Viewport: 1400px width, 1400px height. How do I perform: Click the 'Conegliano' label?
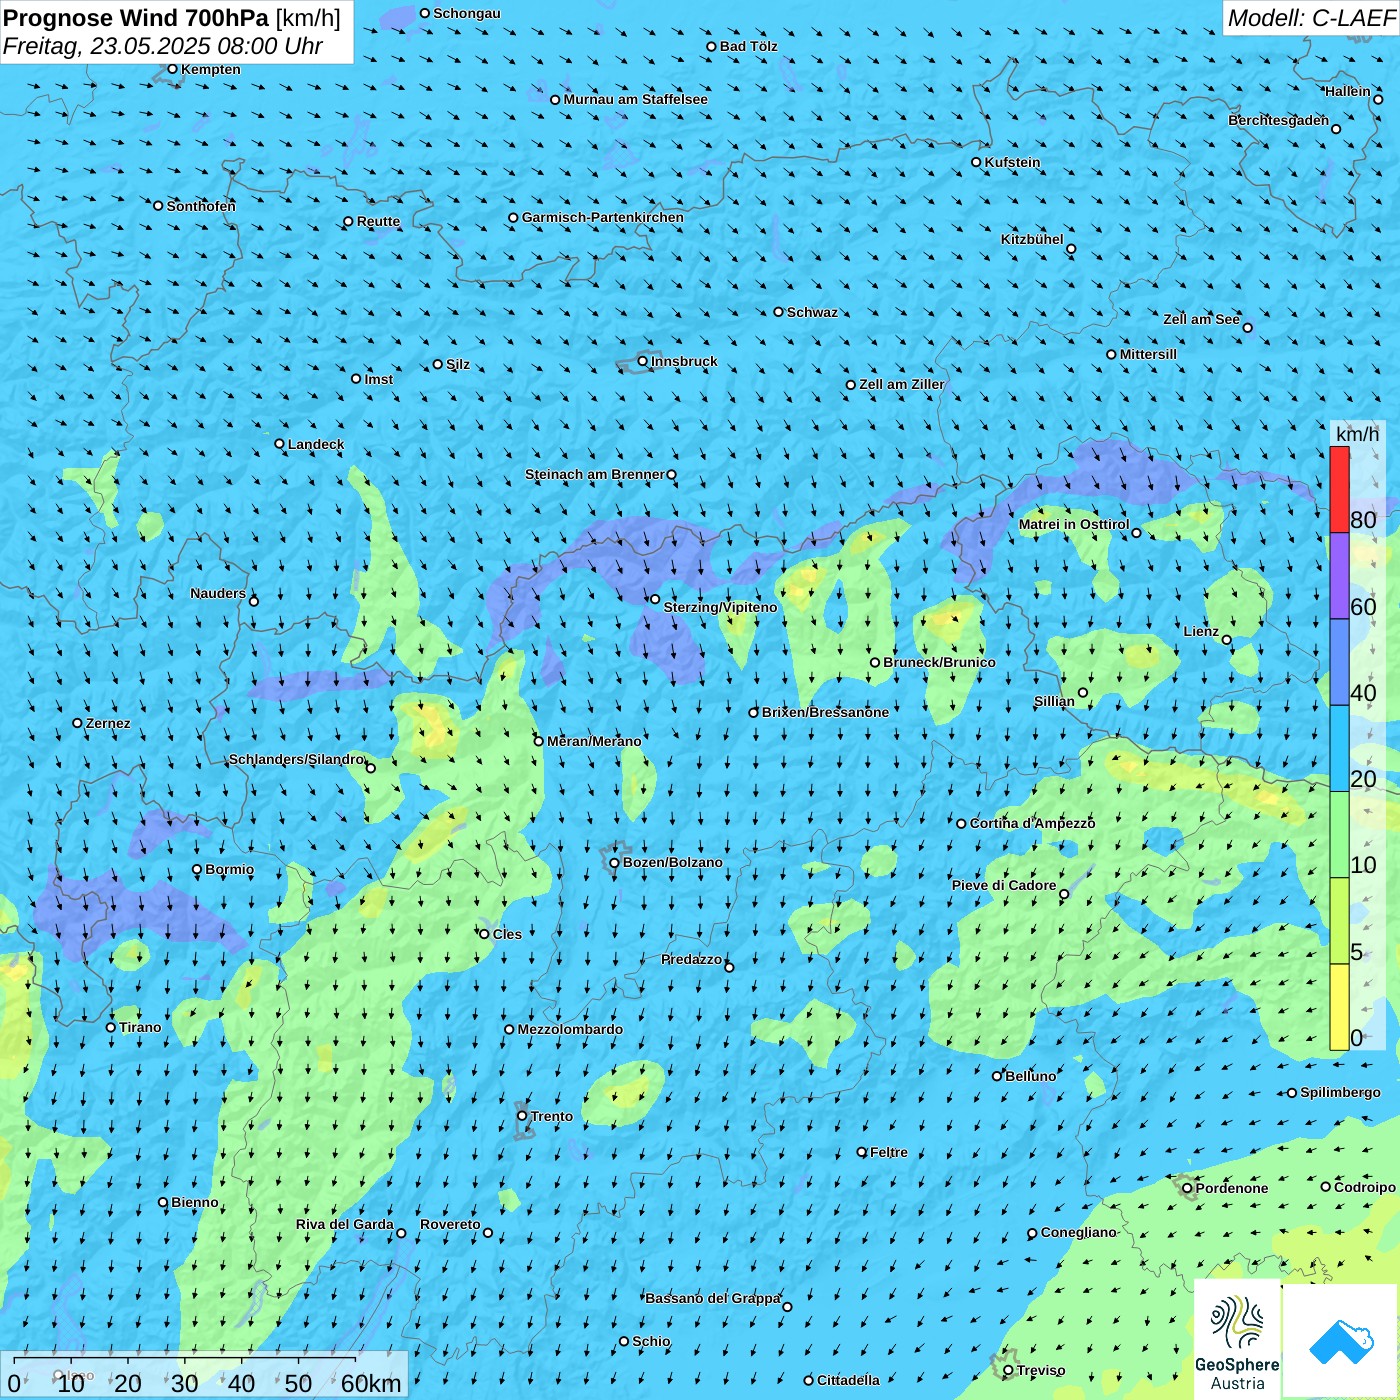[1078, 1232]
